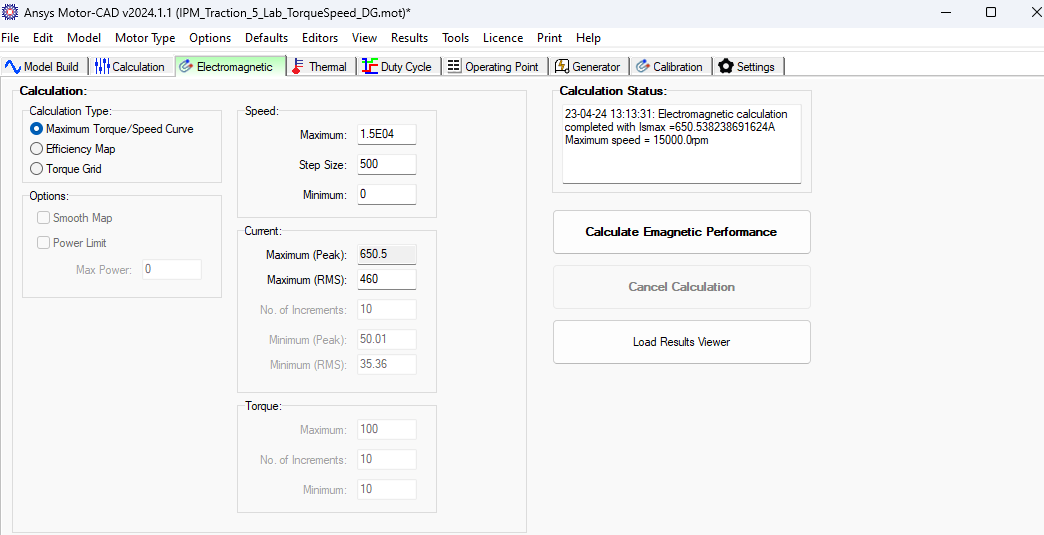Click the Generator tab lightning icon

562,67
